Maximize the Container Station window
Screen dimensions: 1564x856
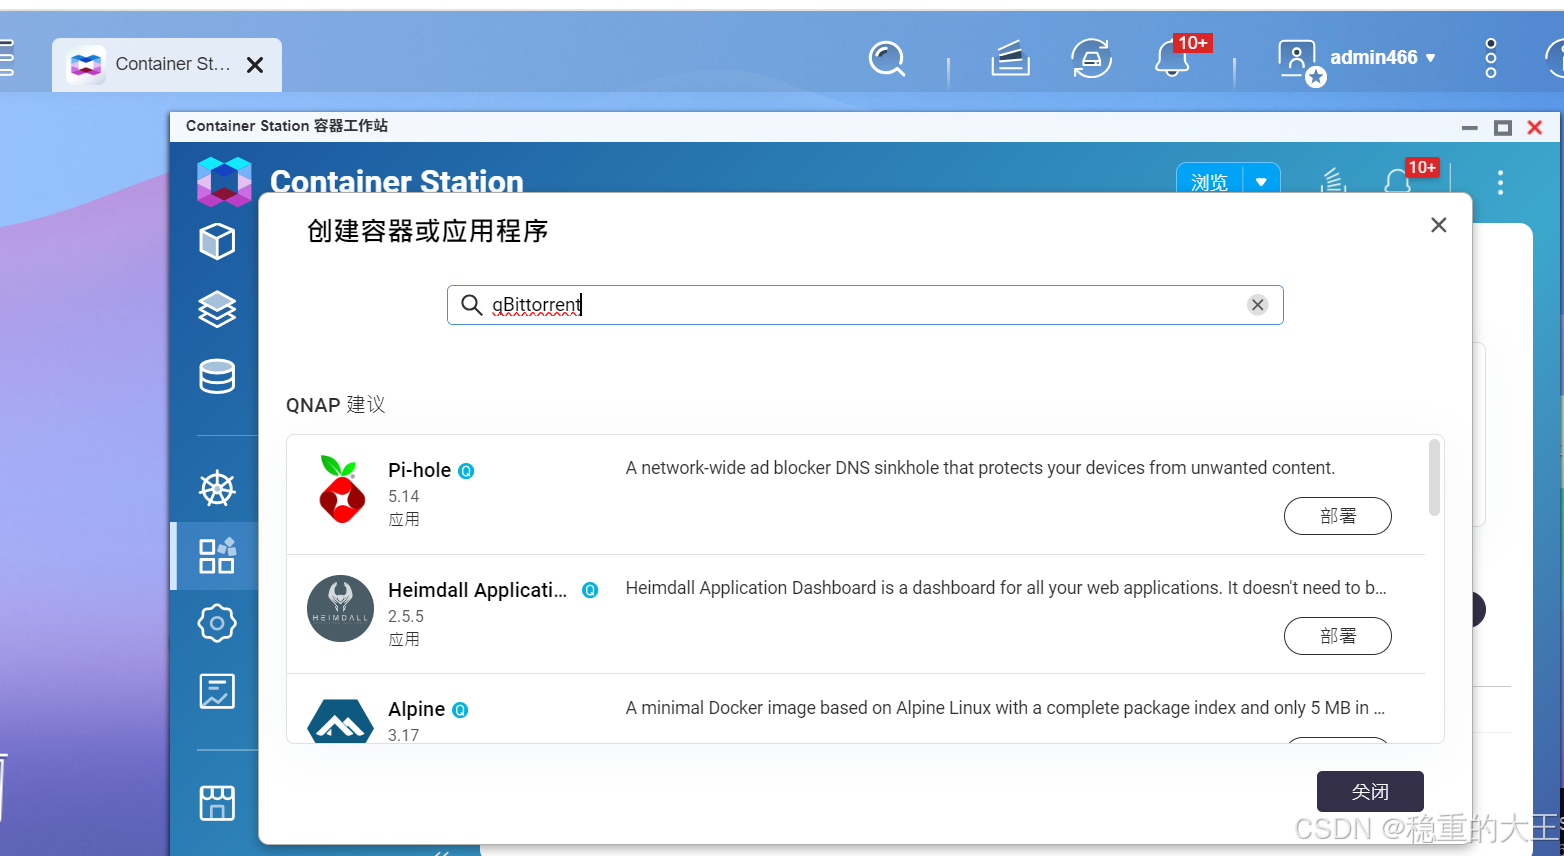(x=1502, y=127)
